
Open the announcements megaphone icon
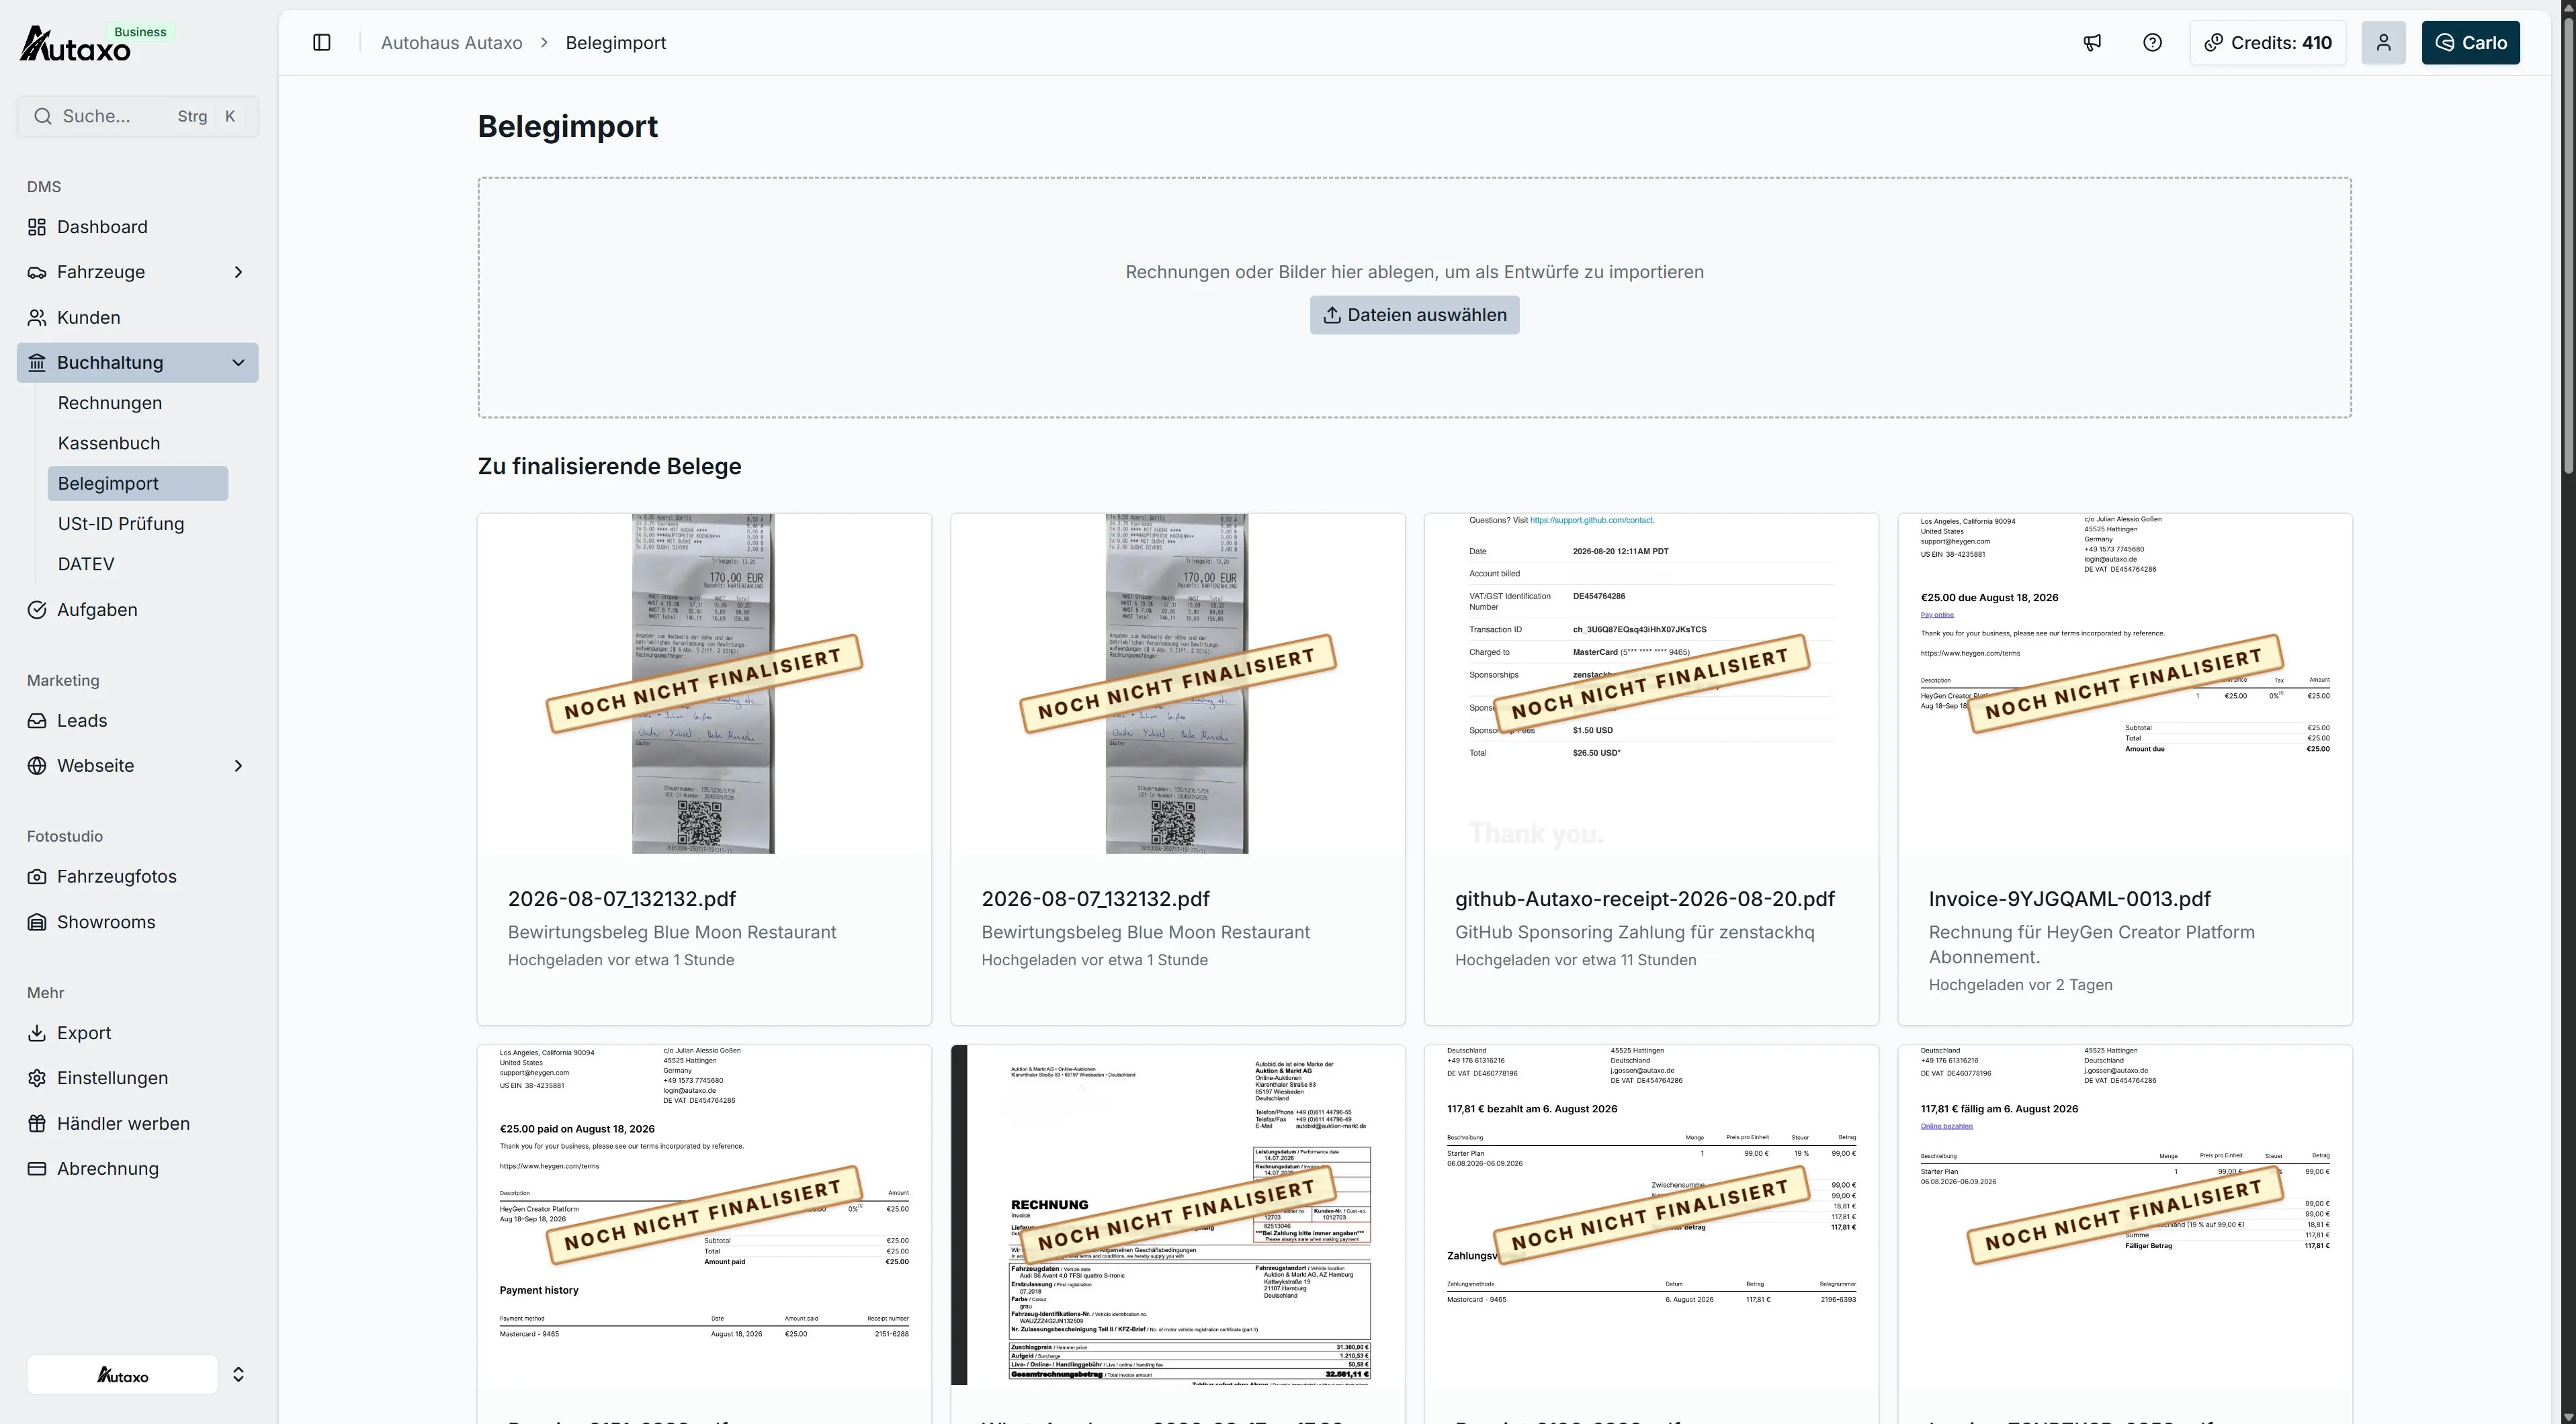(2092, 42)
